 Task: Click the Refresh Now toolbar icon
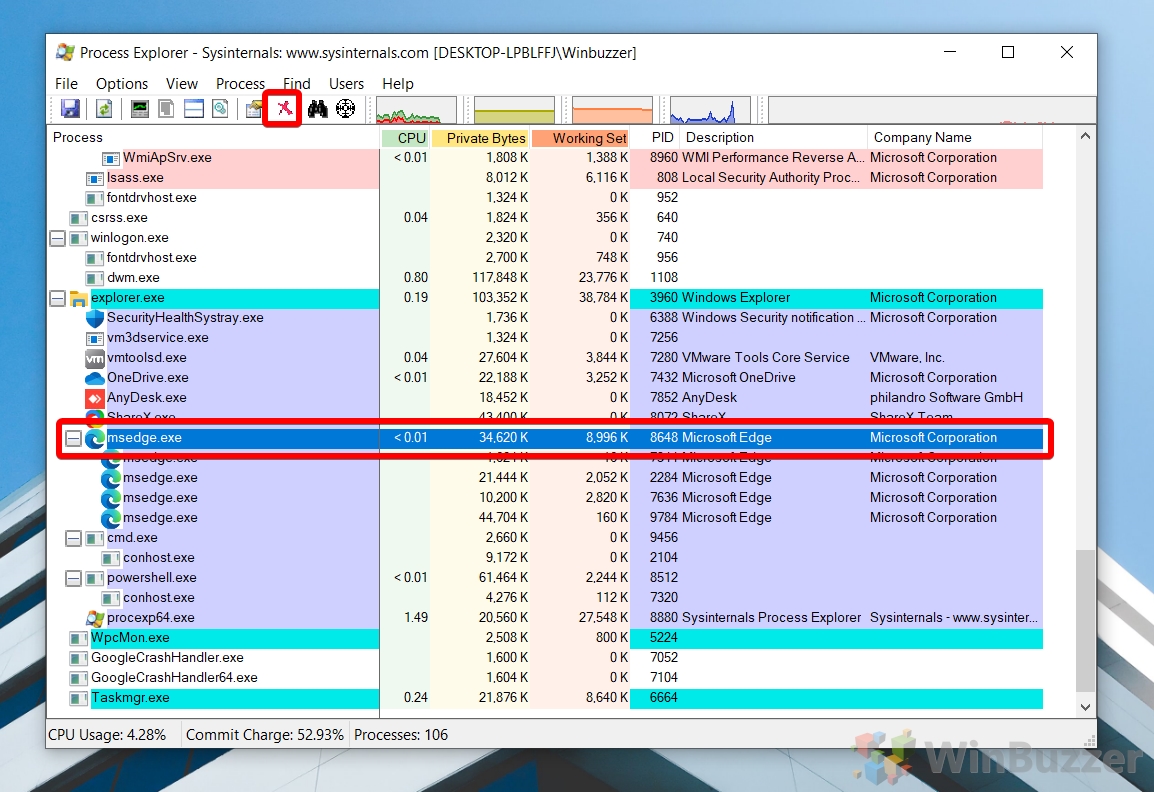[x=105, y=109]
